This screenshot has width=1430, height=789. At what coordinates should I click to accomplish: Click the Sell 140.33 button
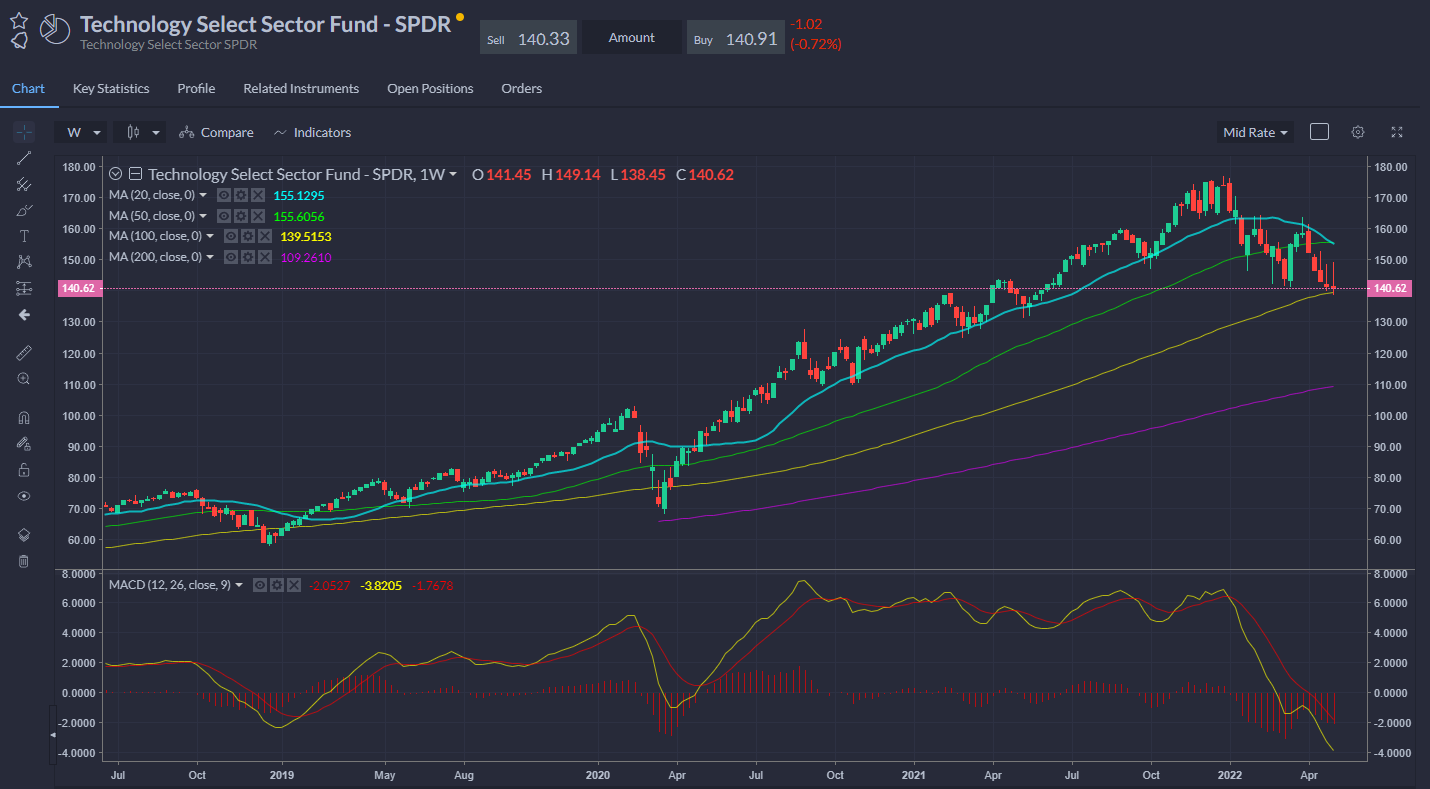[x=527, y=39]
